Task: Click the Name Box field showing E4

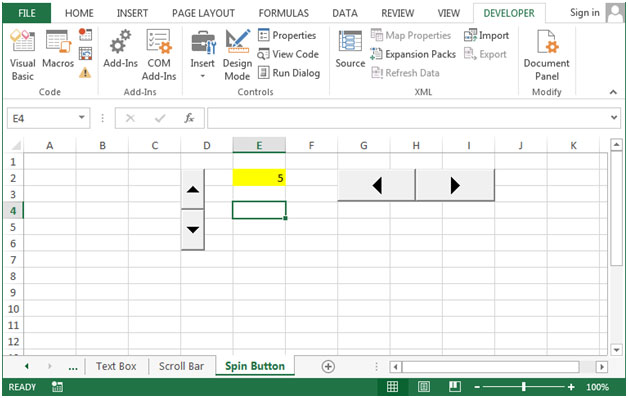Action: [x=42, y=118]
